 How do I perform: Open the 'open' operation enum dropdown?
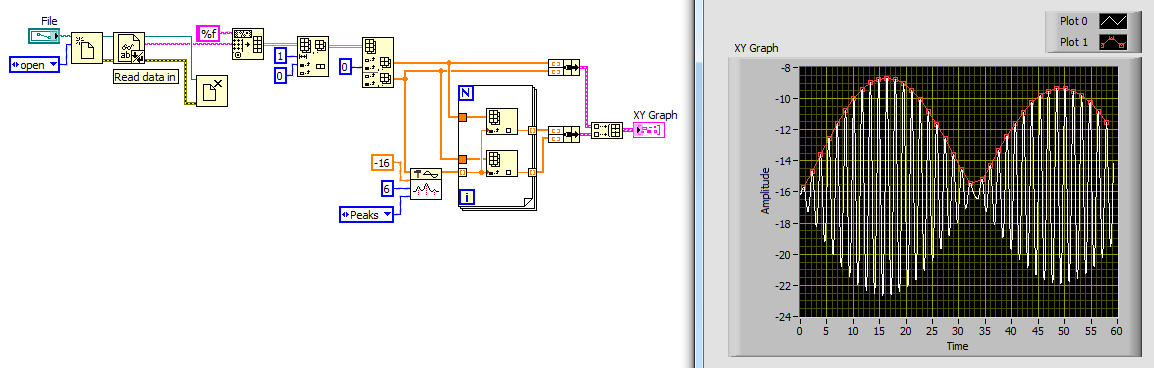pos(35,65)
